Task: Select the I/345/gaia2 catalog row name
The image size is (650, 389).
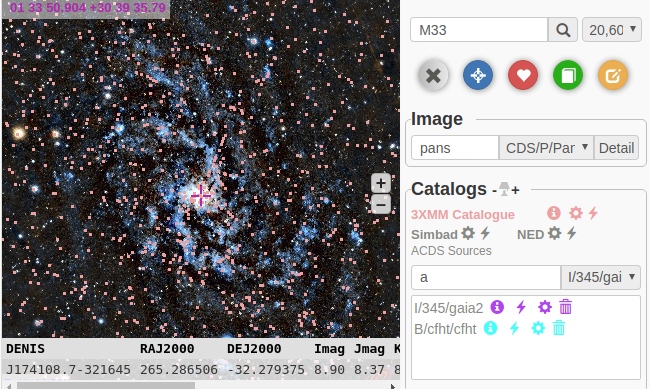Action: click(449, 308)
